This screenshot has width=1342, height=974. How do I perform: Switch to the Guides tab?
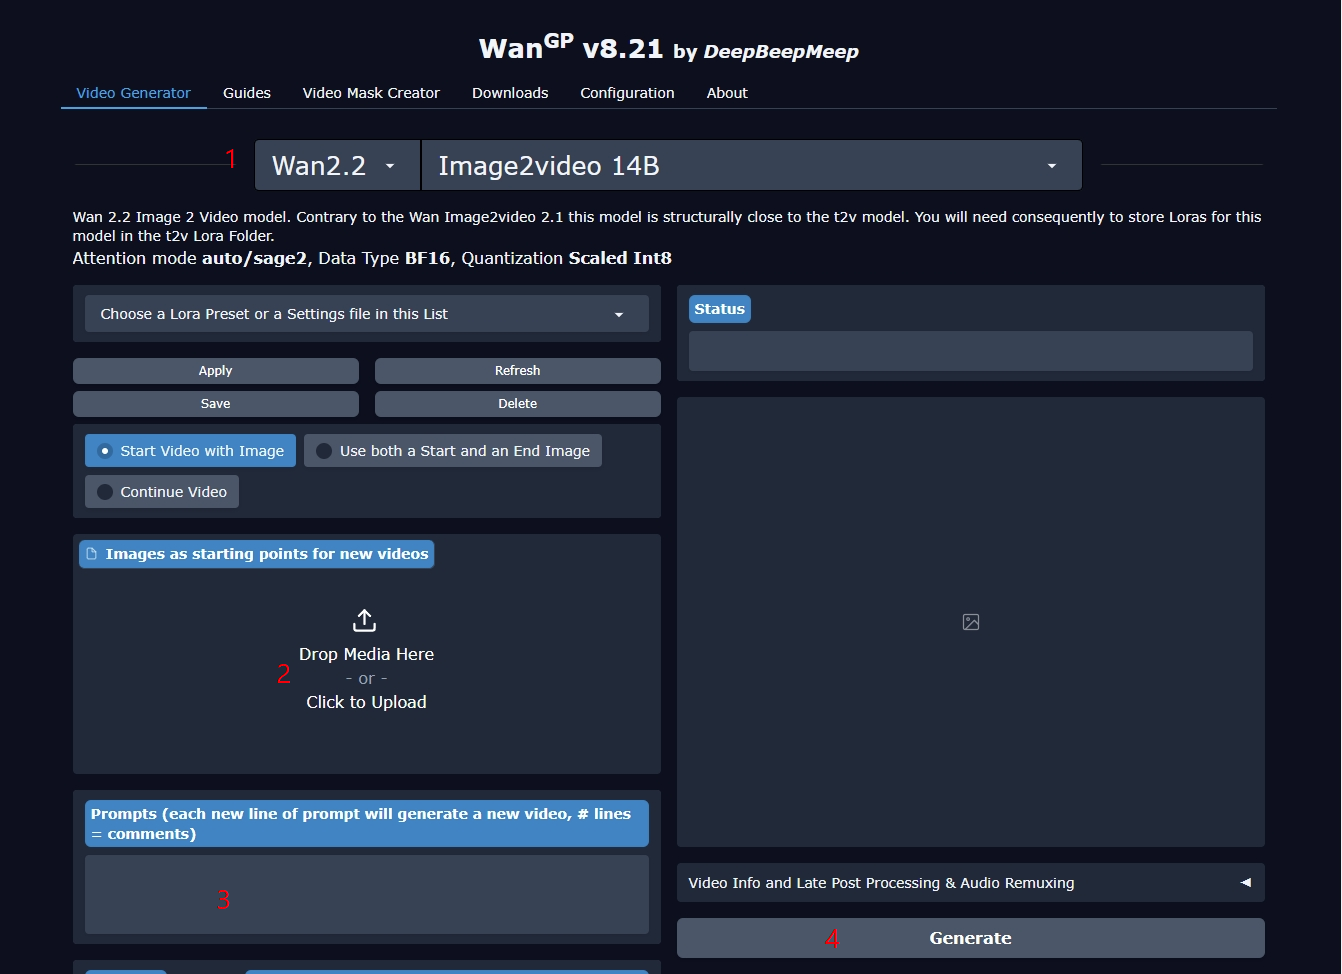(247, 93)
